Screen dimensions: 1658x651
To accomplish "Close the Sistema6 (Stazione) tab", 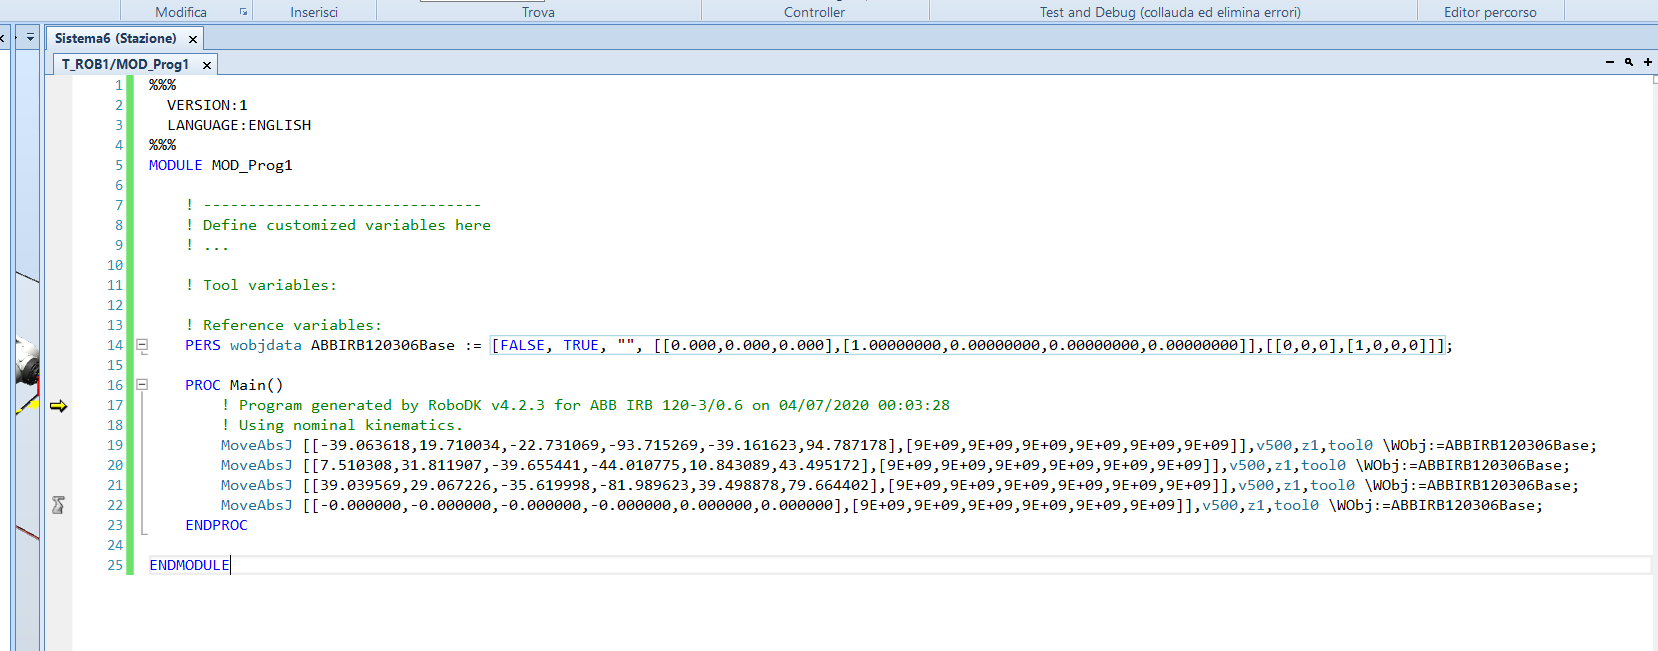I will [x=193, y=39].
